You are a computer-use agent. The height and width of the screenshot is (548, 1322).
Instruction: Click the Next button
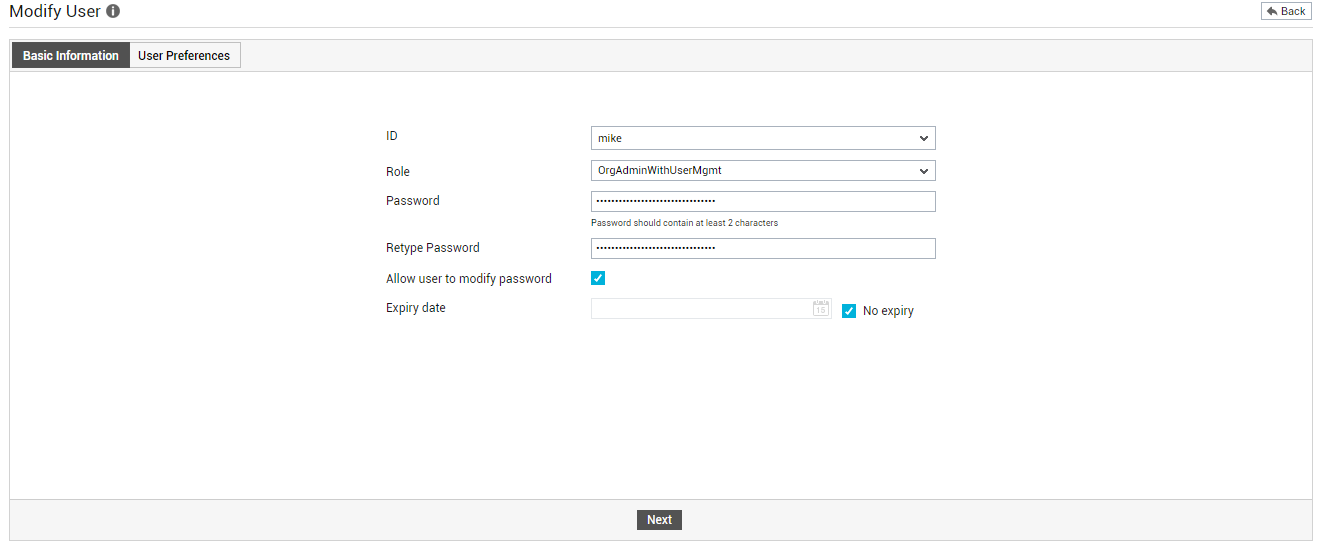click(x=659, y=519)
